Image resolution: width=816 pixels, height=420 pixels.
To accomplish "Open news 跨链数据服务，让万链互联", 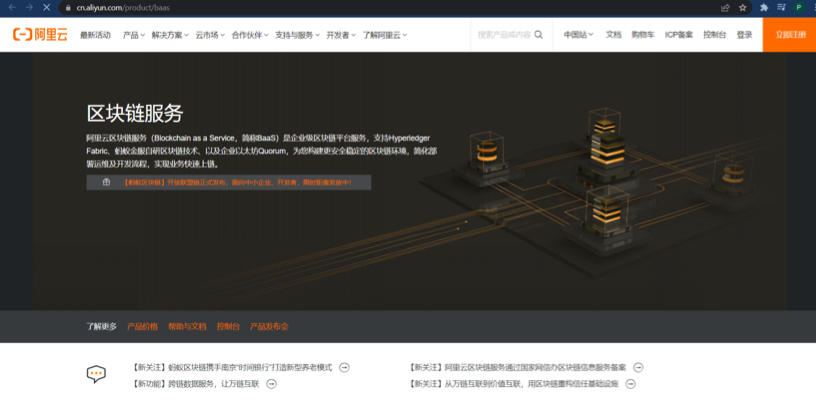I will coord(196,384).
